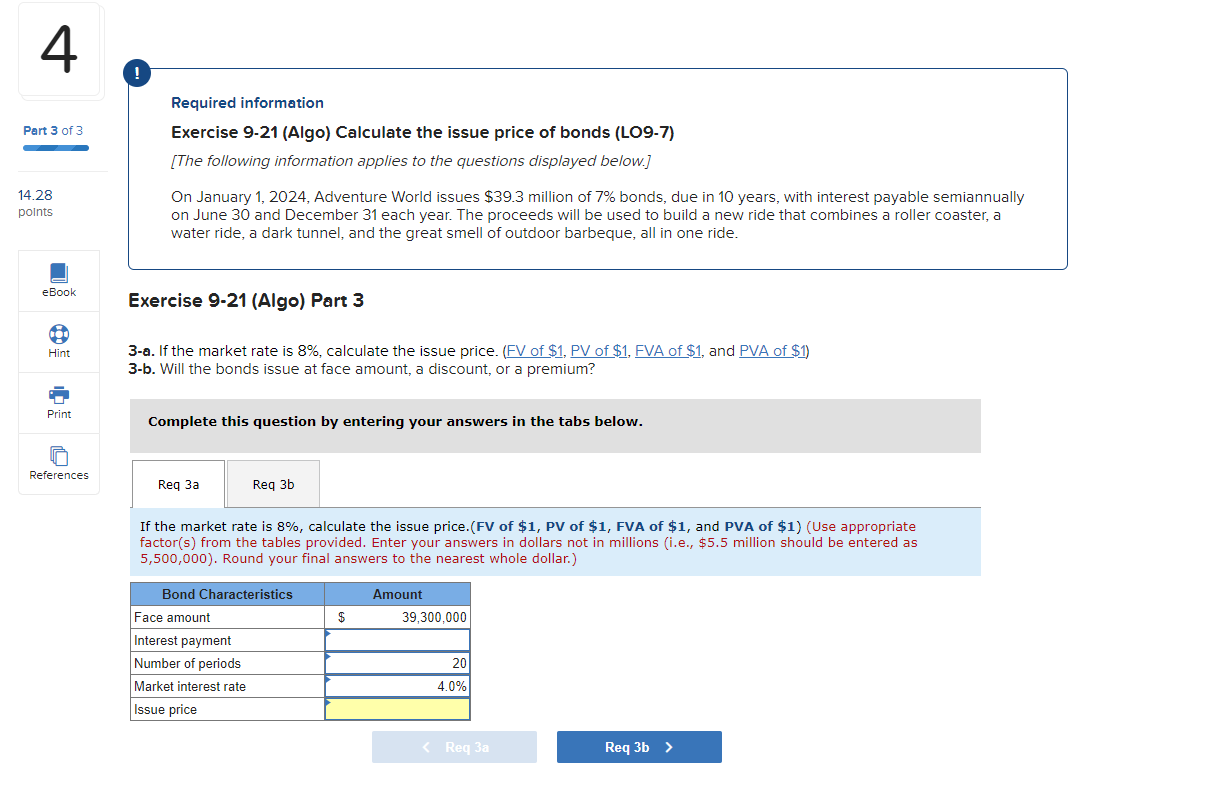Click the exclamation alert badge
1227x802 pixels.
(136, 72)
